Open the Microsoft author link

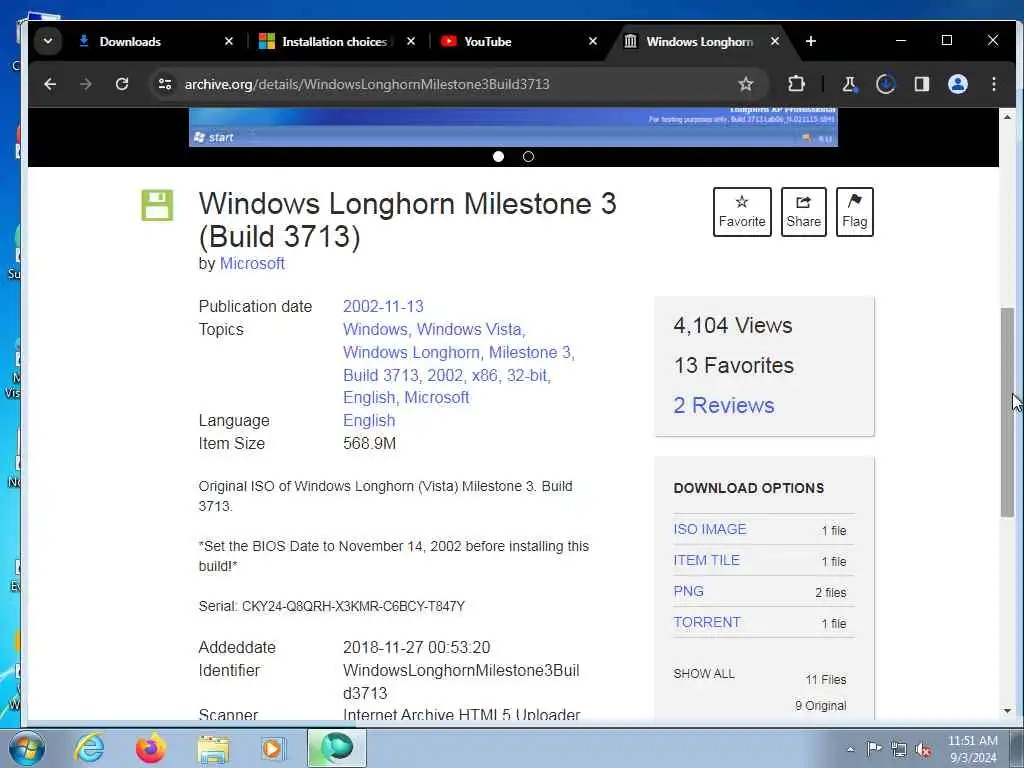click(x=252, y=263)
